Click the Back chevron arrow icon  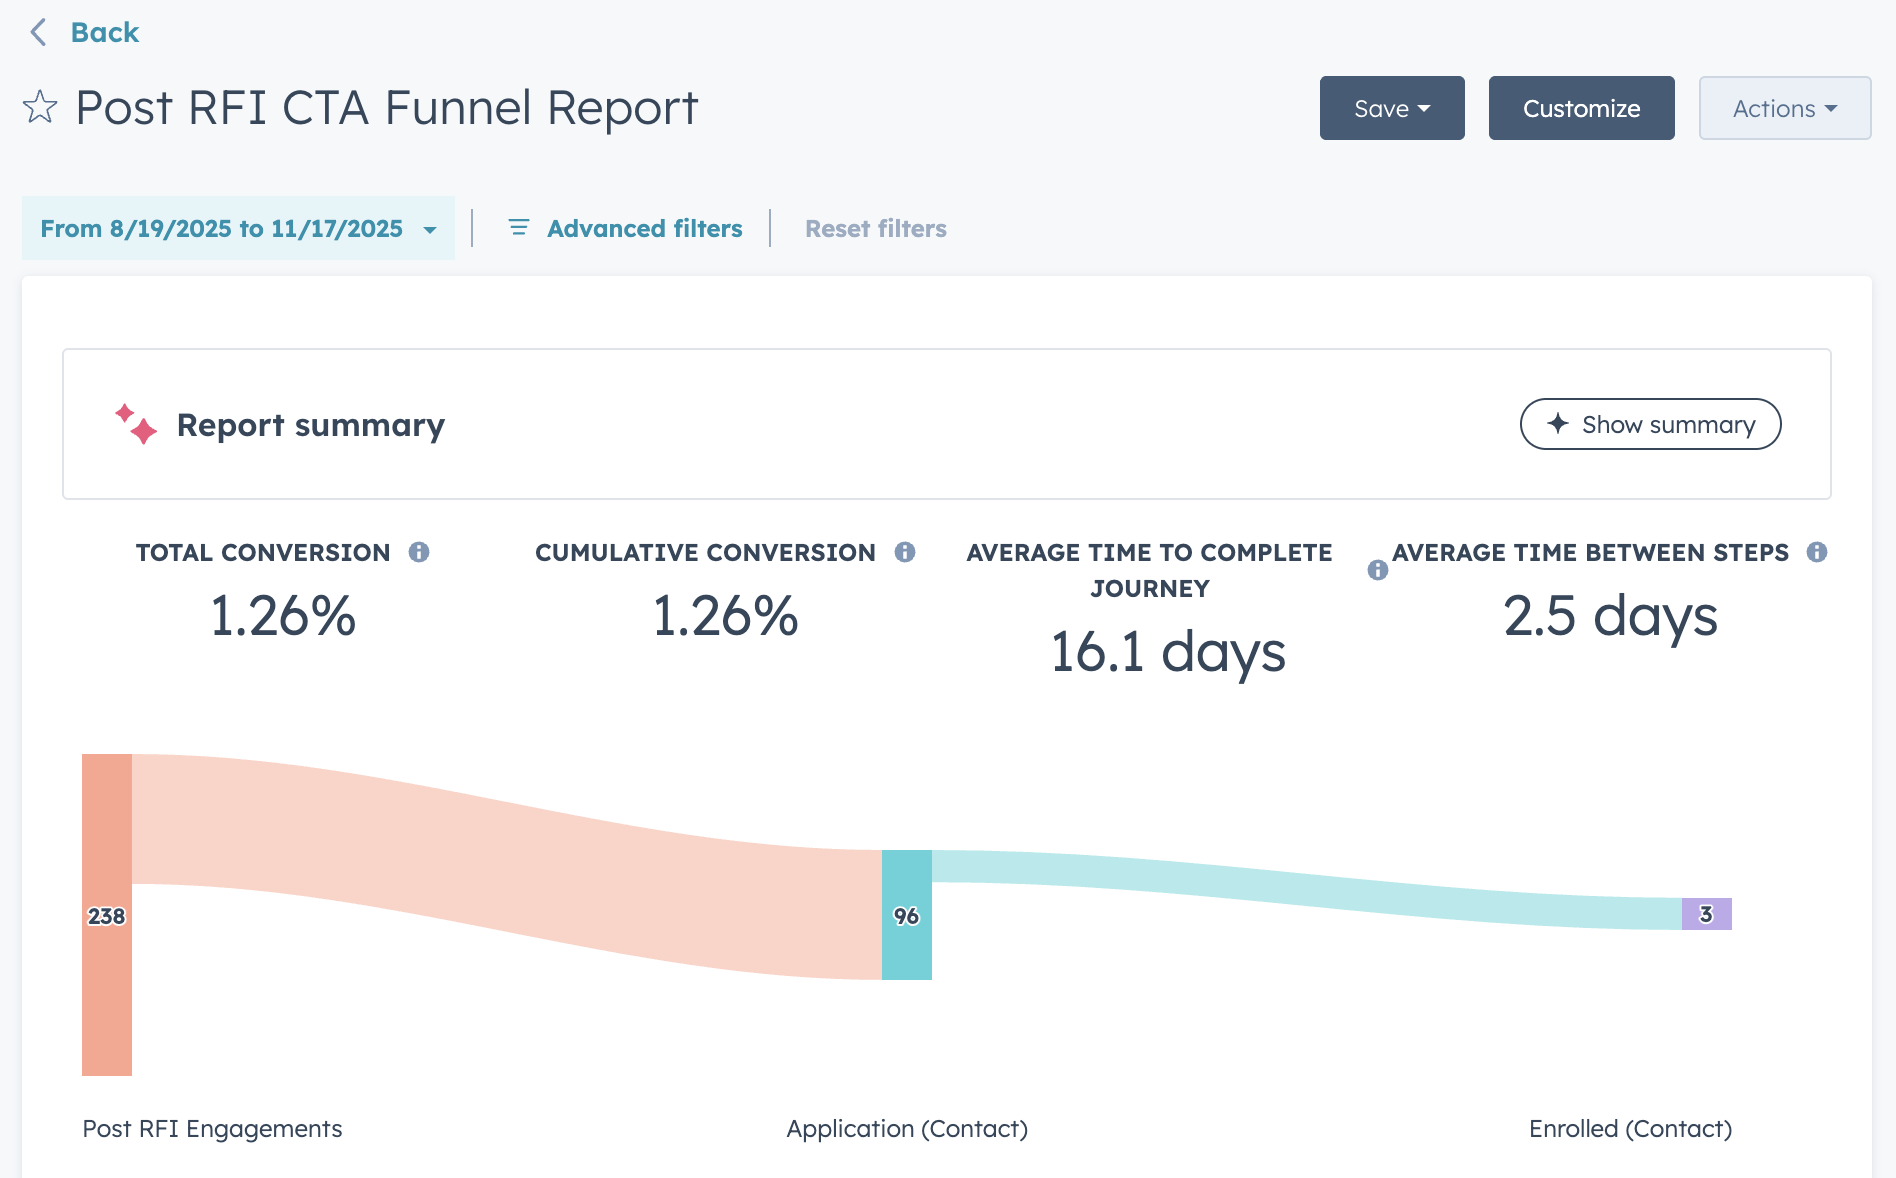38,32
